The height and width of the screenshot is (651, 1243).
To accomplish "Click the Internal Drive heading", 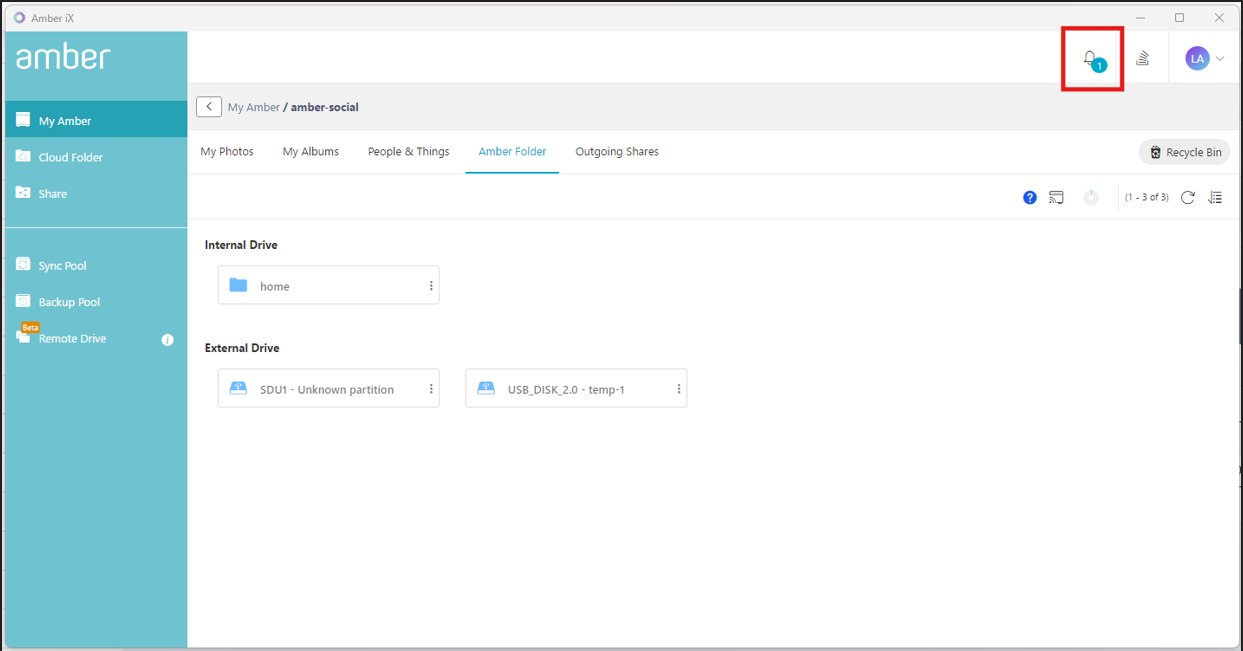I will coord(241,245).
